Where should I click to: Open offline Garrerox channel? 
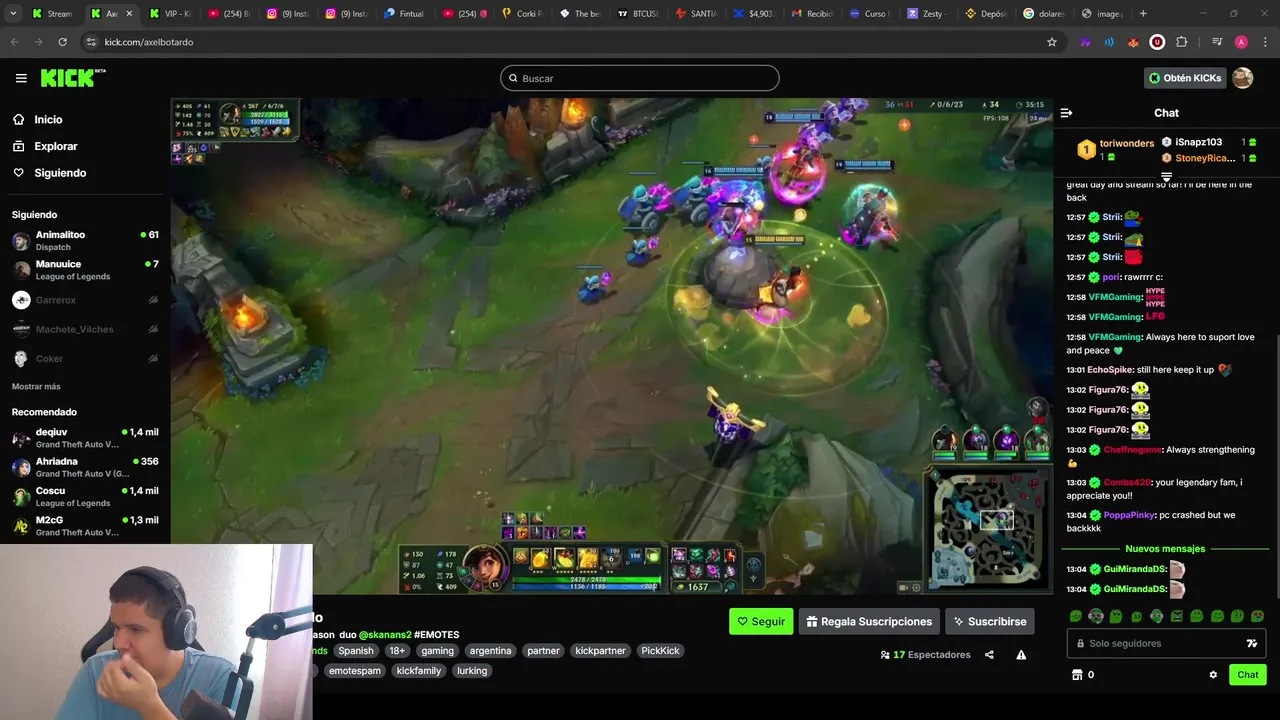tap(85, 300)
